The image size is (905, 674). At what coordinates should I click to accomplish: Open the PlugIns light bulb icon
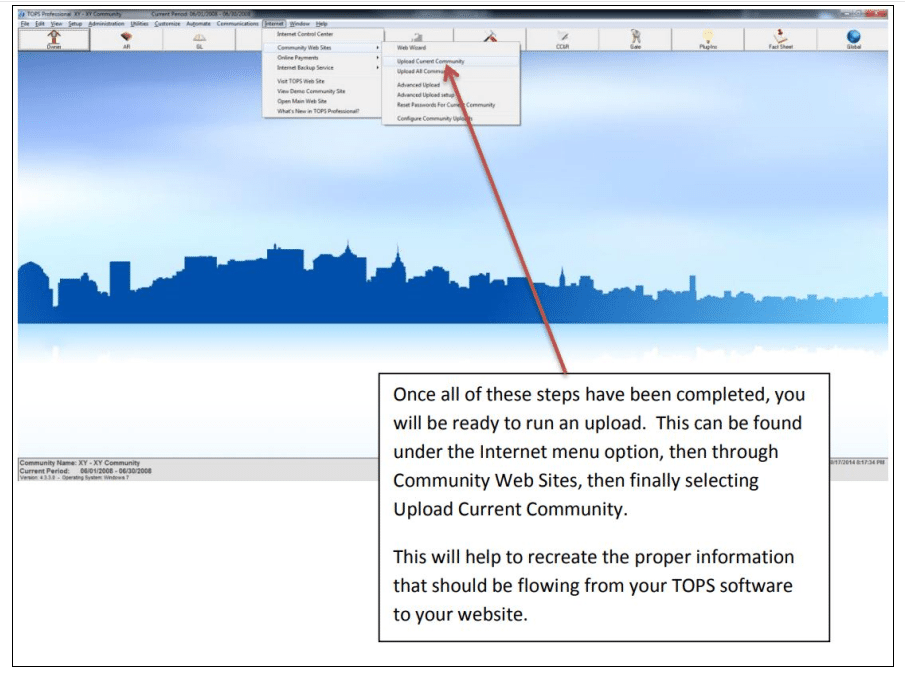pos(708,39)
